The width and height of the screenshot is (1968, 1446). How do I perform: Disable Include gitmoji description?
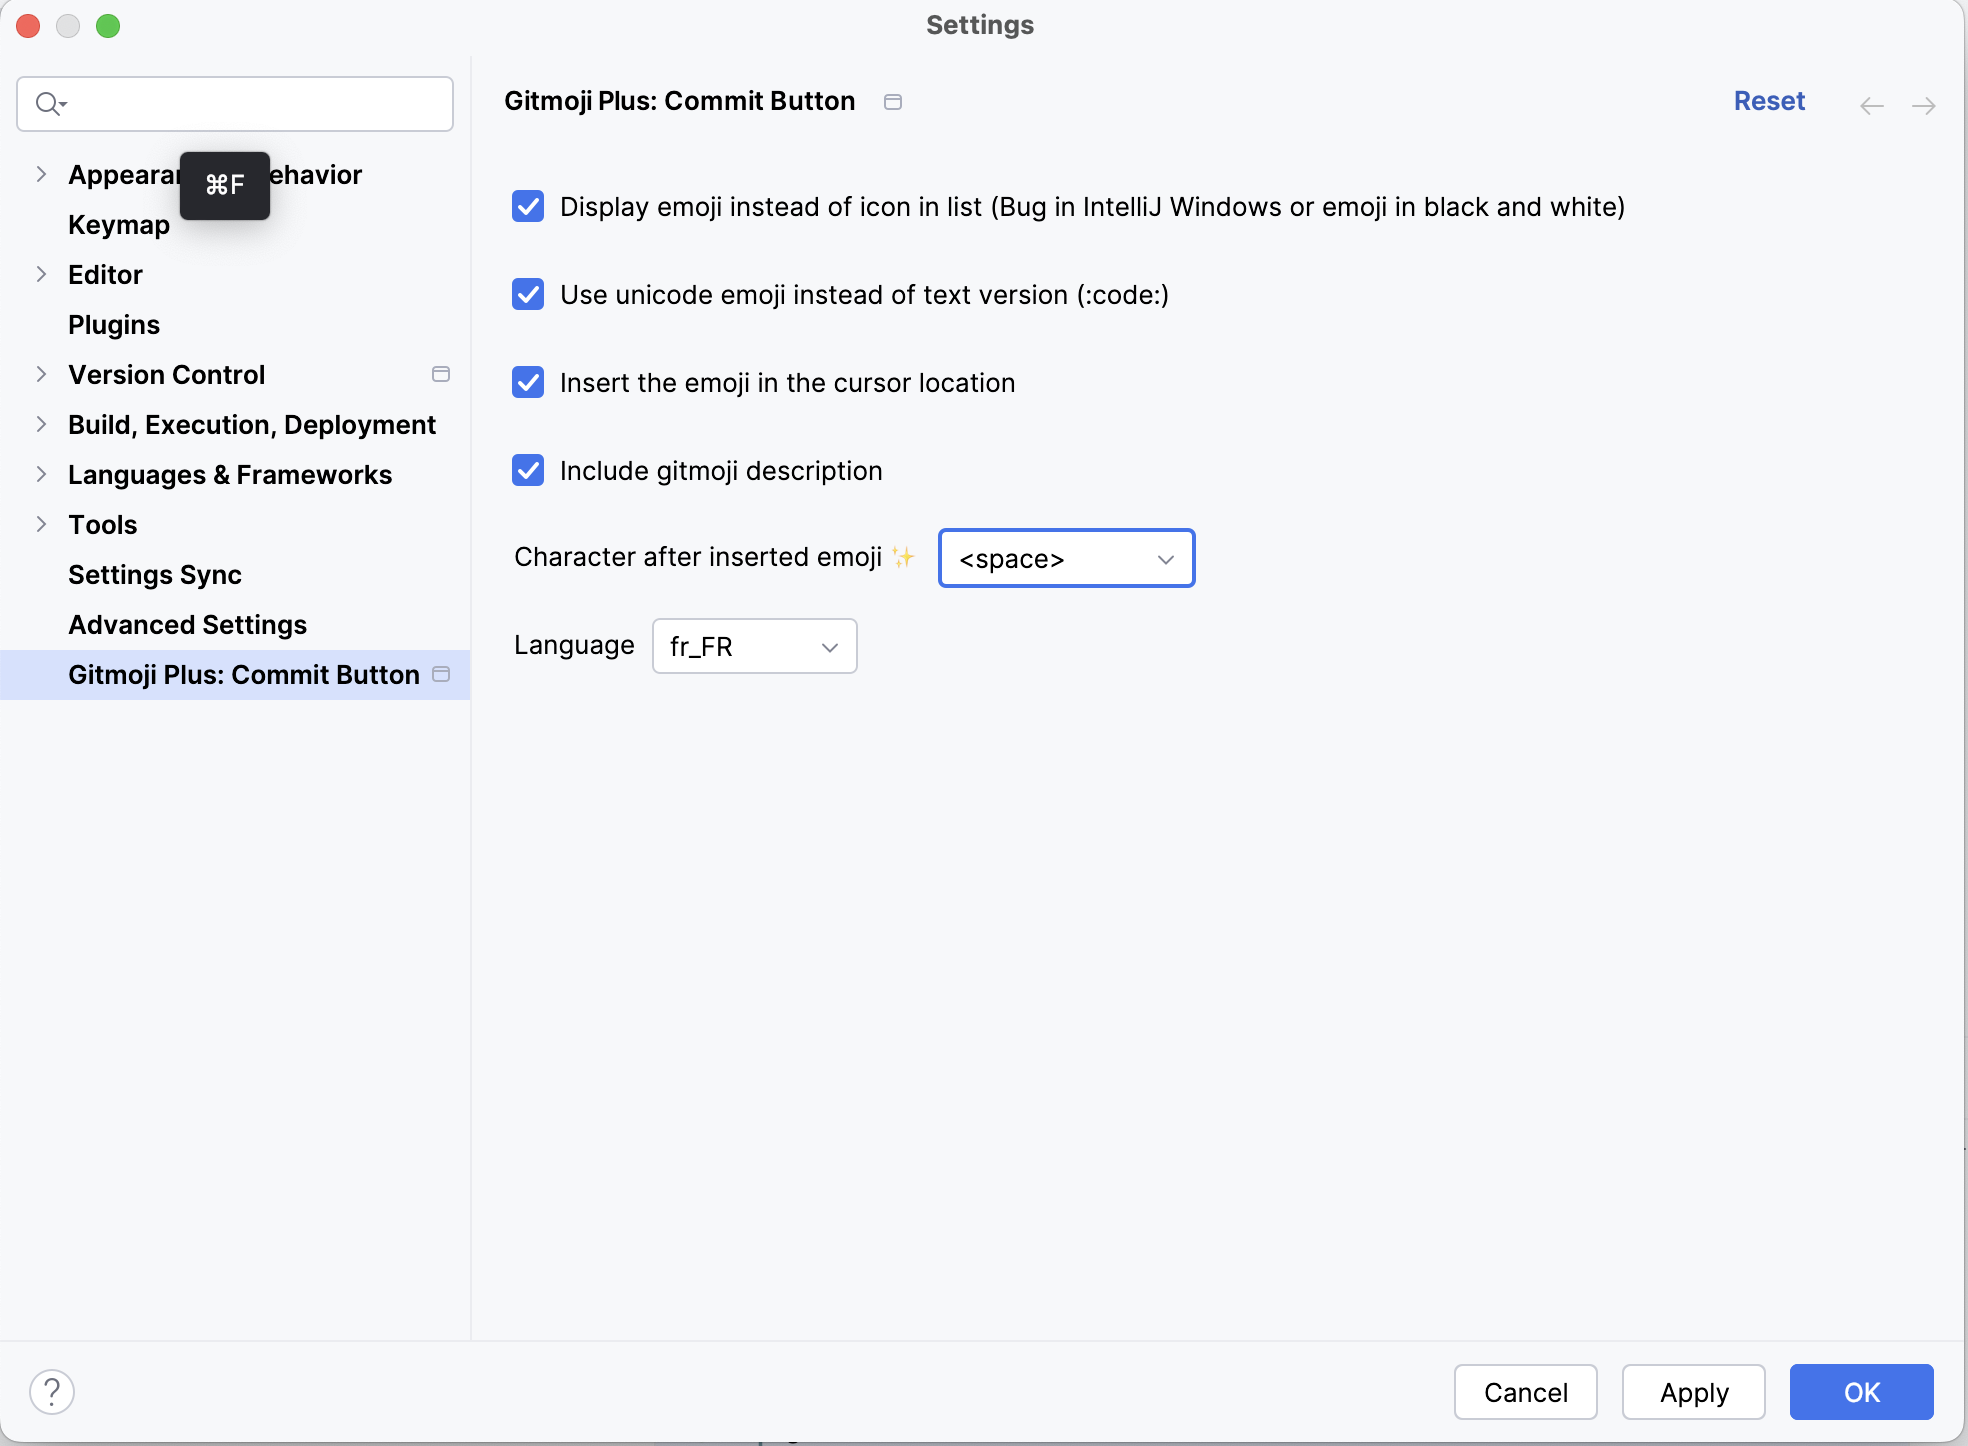point(528,471)
